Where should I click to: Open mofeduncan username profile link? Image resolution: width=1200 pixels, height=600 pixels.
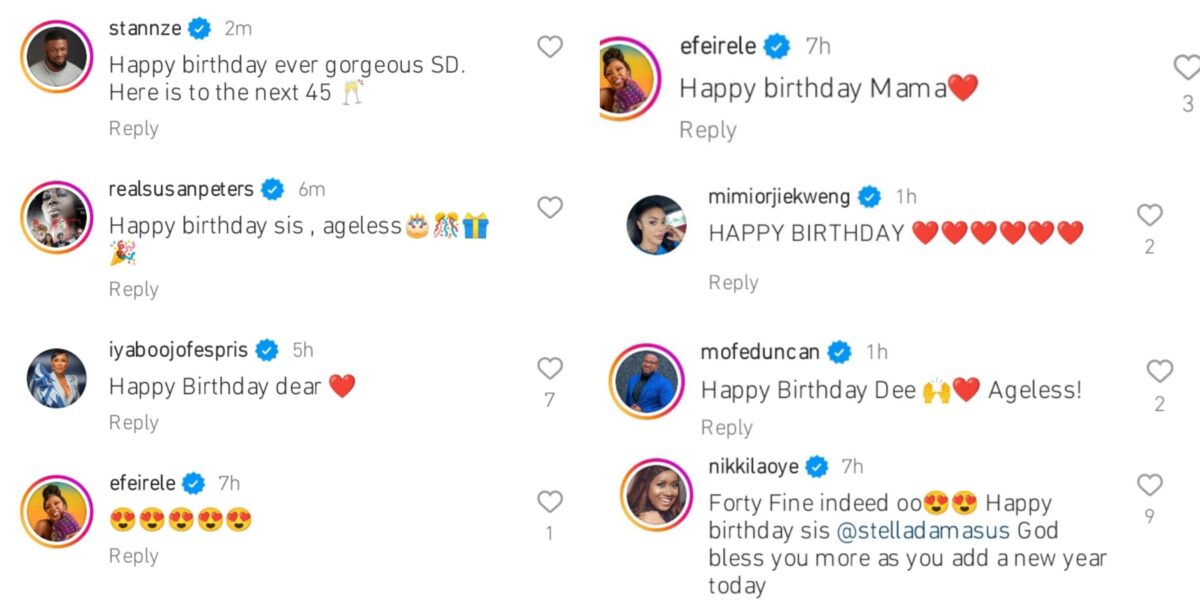[760, 352]
